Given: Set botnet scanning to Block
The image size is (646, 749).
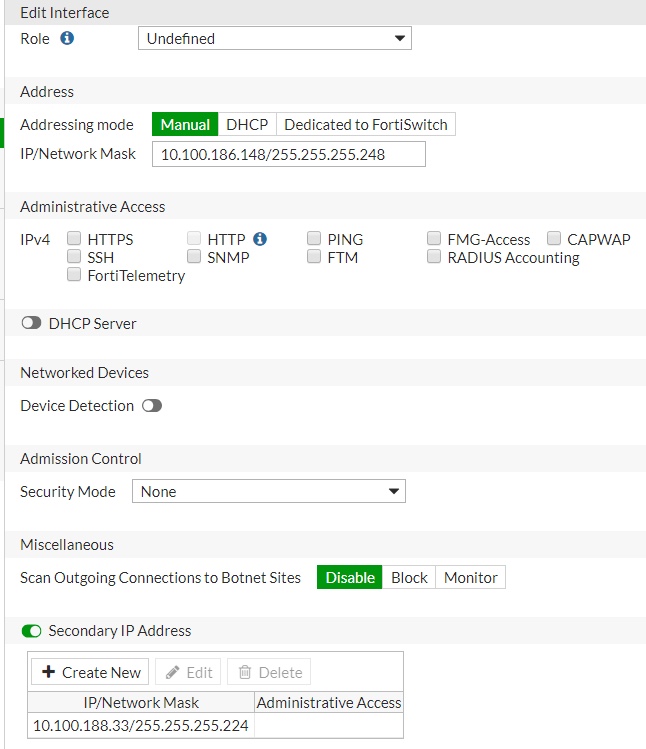Looking at the screenshot, I should tap(409, 578).
